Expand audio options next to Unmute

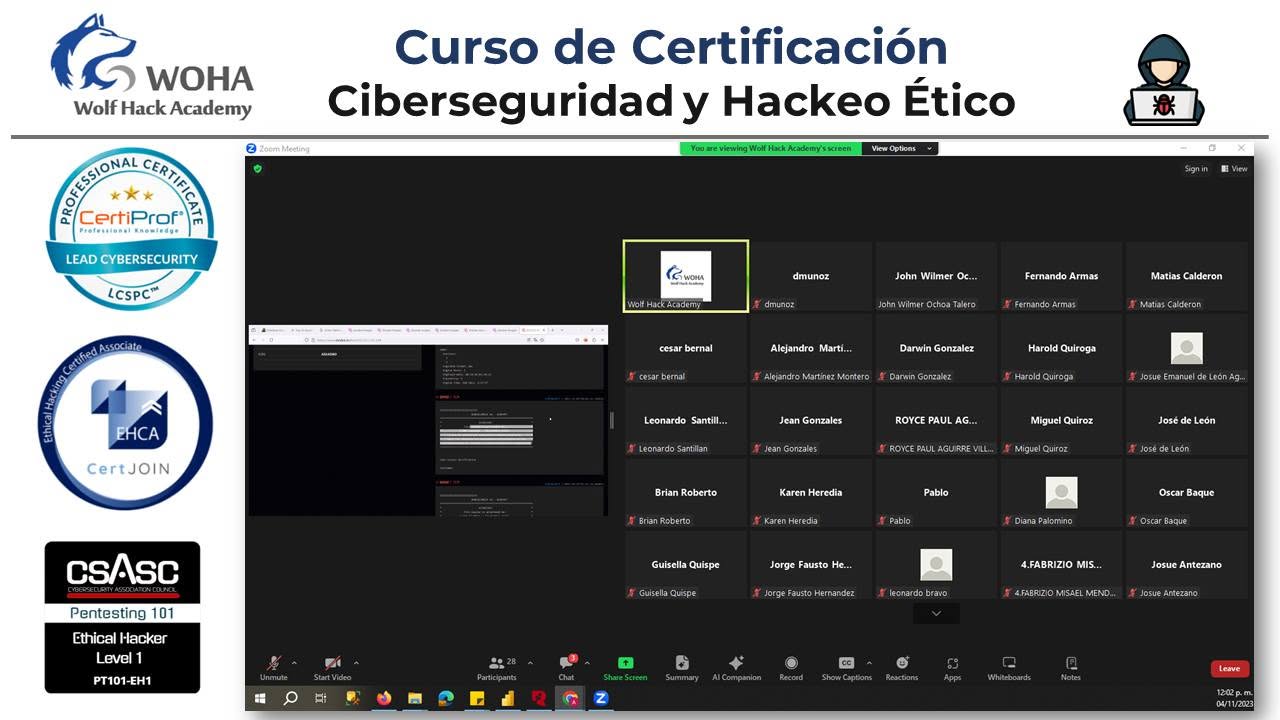[x=294, y=662]
